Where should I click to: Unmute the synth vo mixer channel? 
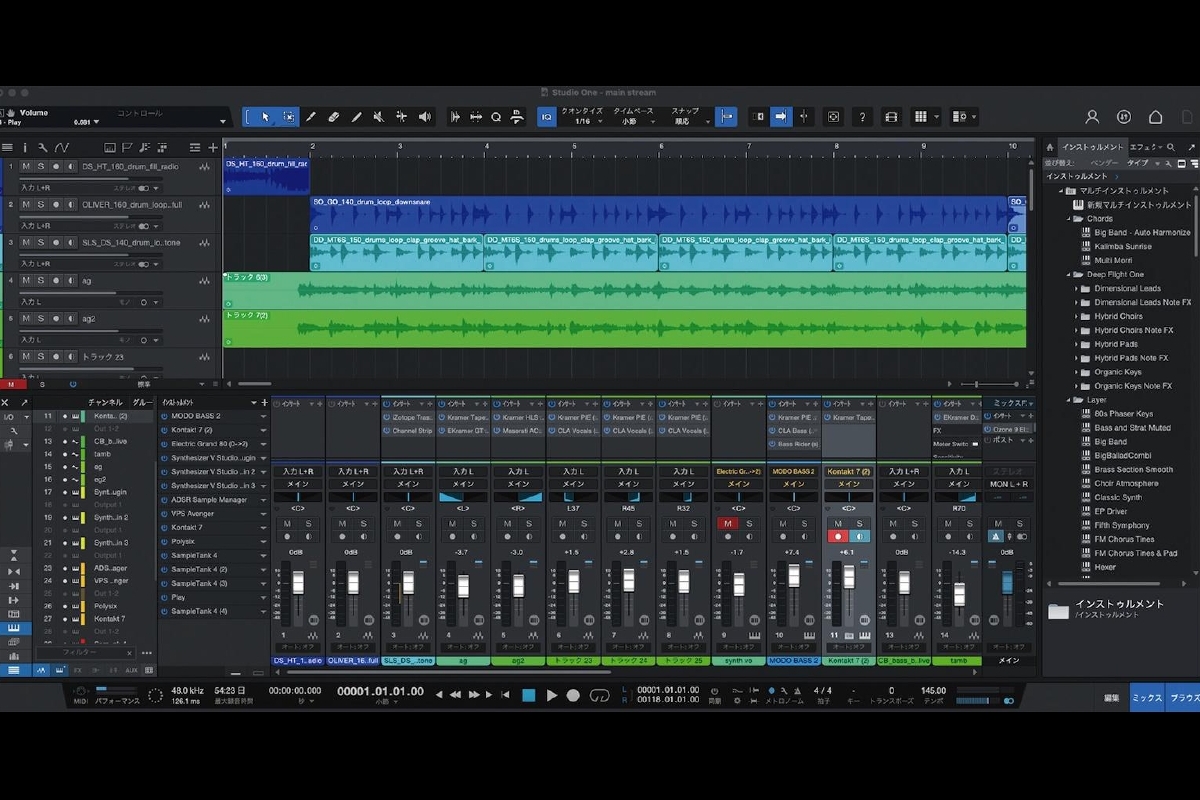coord(727,524)
